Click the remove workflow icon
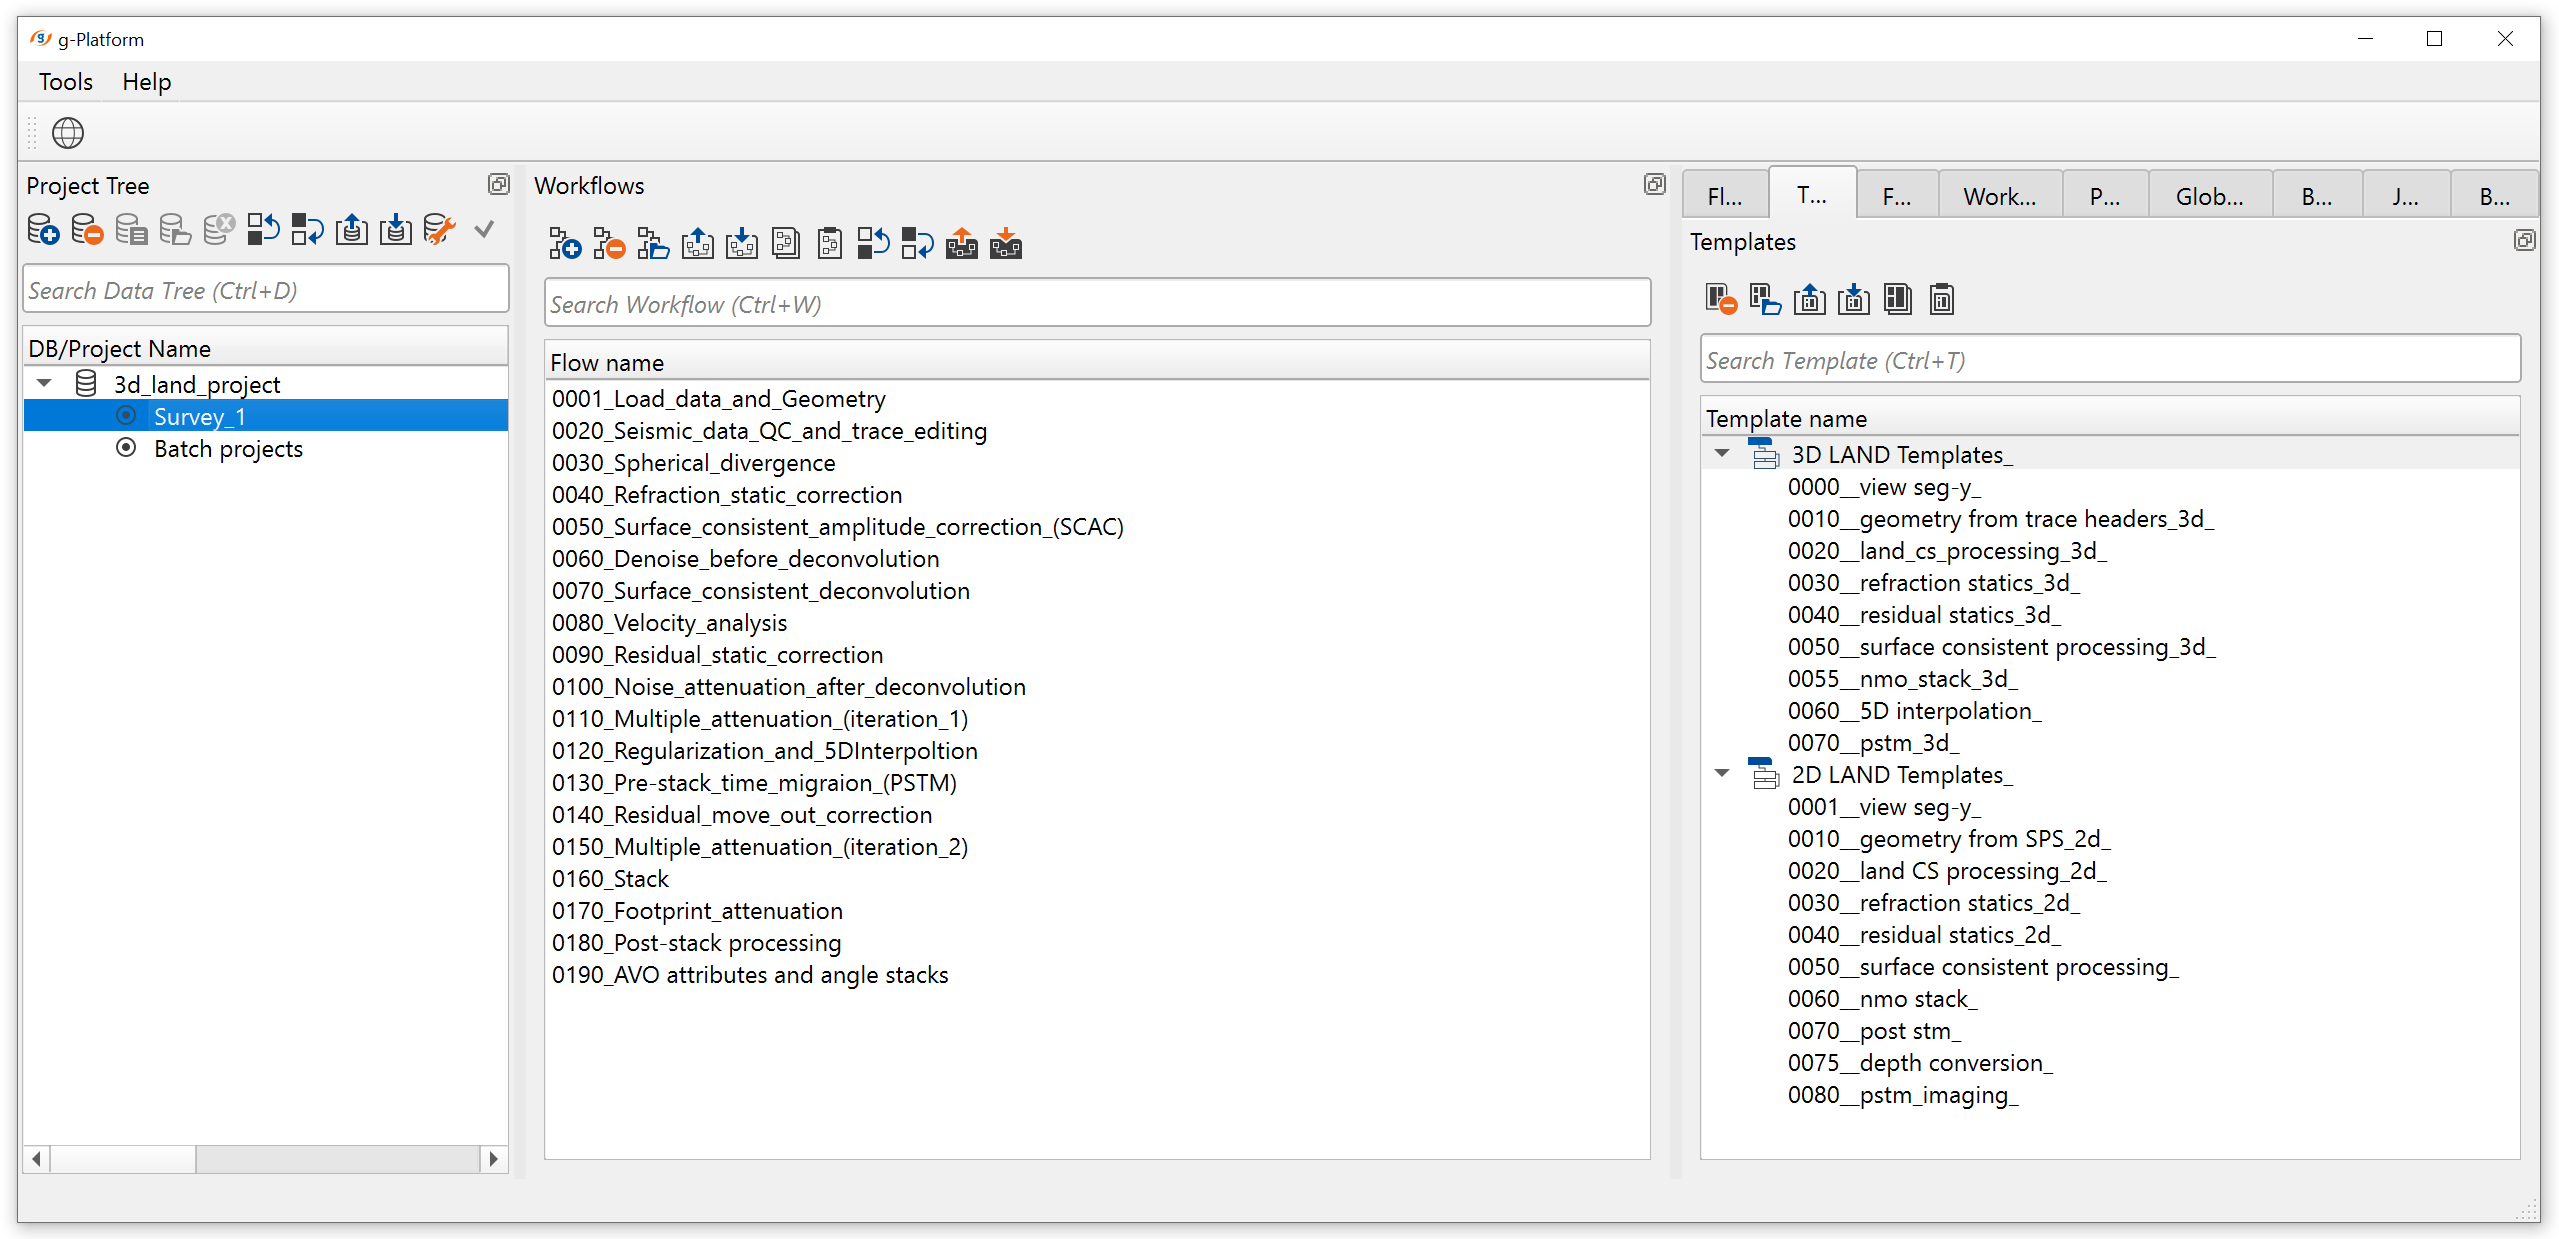This screenshot has height=1239, width=2559. pos(609,244)
